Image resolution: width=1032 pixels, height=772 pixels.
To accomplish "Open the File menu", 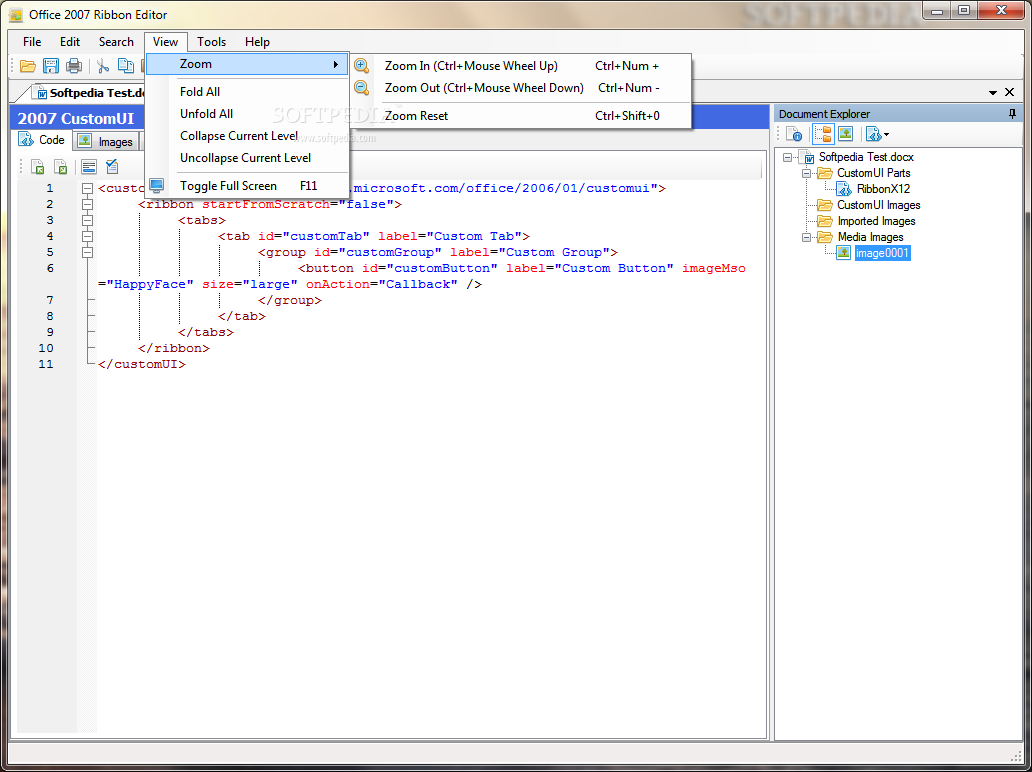I will 32,41.
